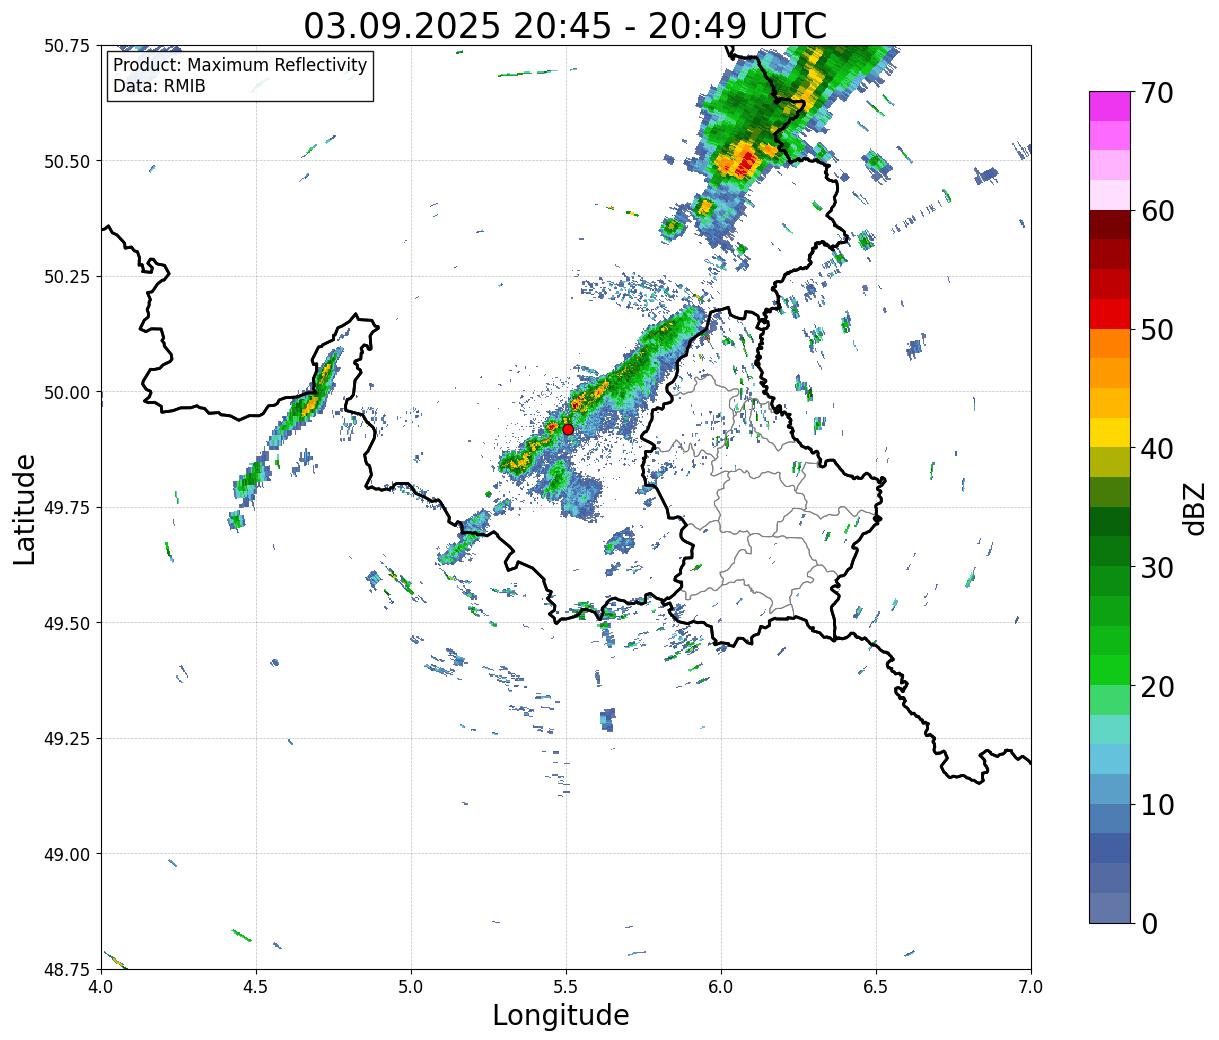This screenshot has height=1040, width=1219.
Task: Click the latitude 50.75 tick label
Action: click(x=66, y=46)
